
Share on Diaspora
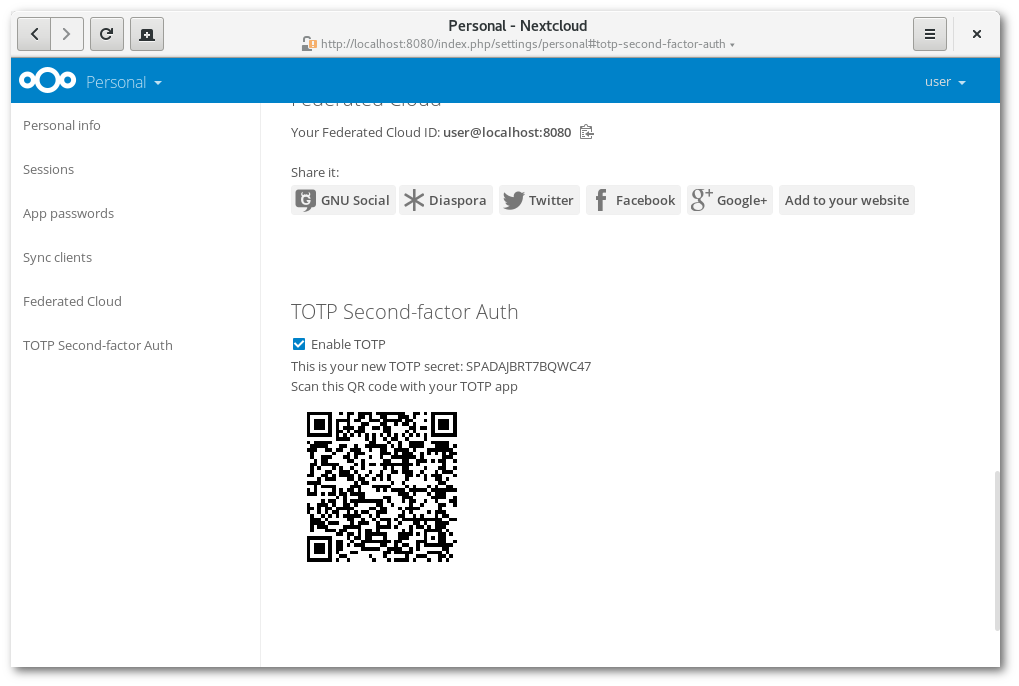[x=446, y=200]
